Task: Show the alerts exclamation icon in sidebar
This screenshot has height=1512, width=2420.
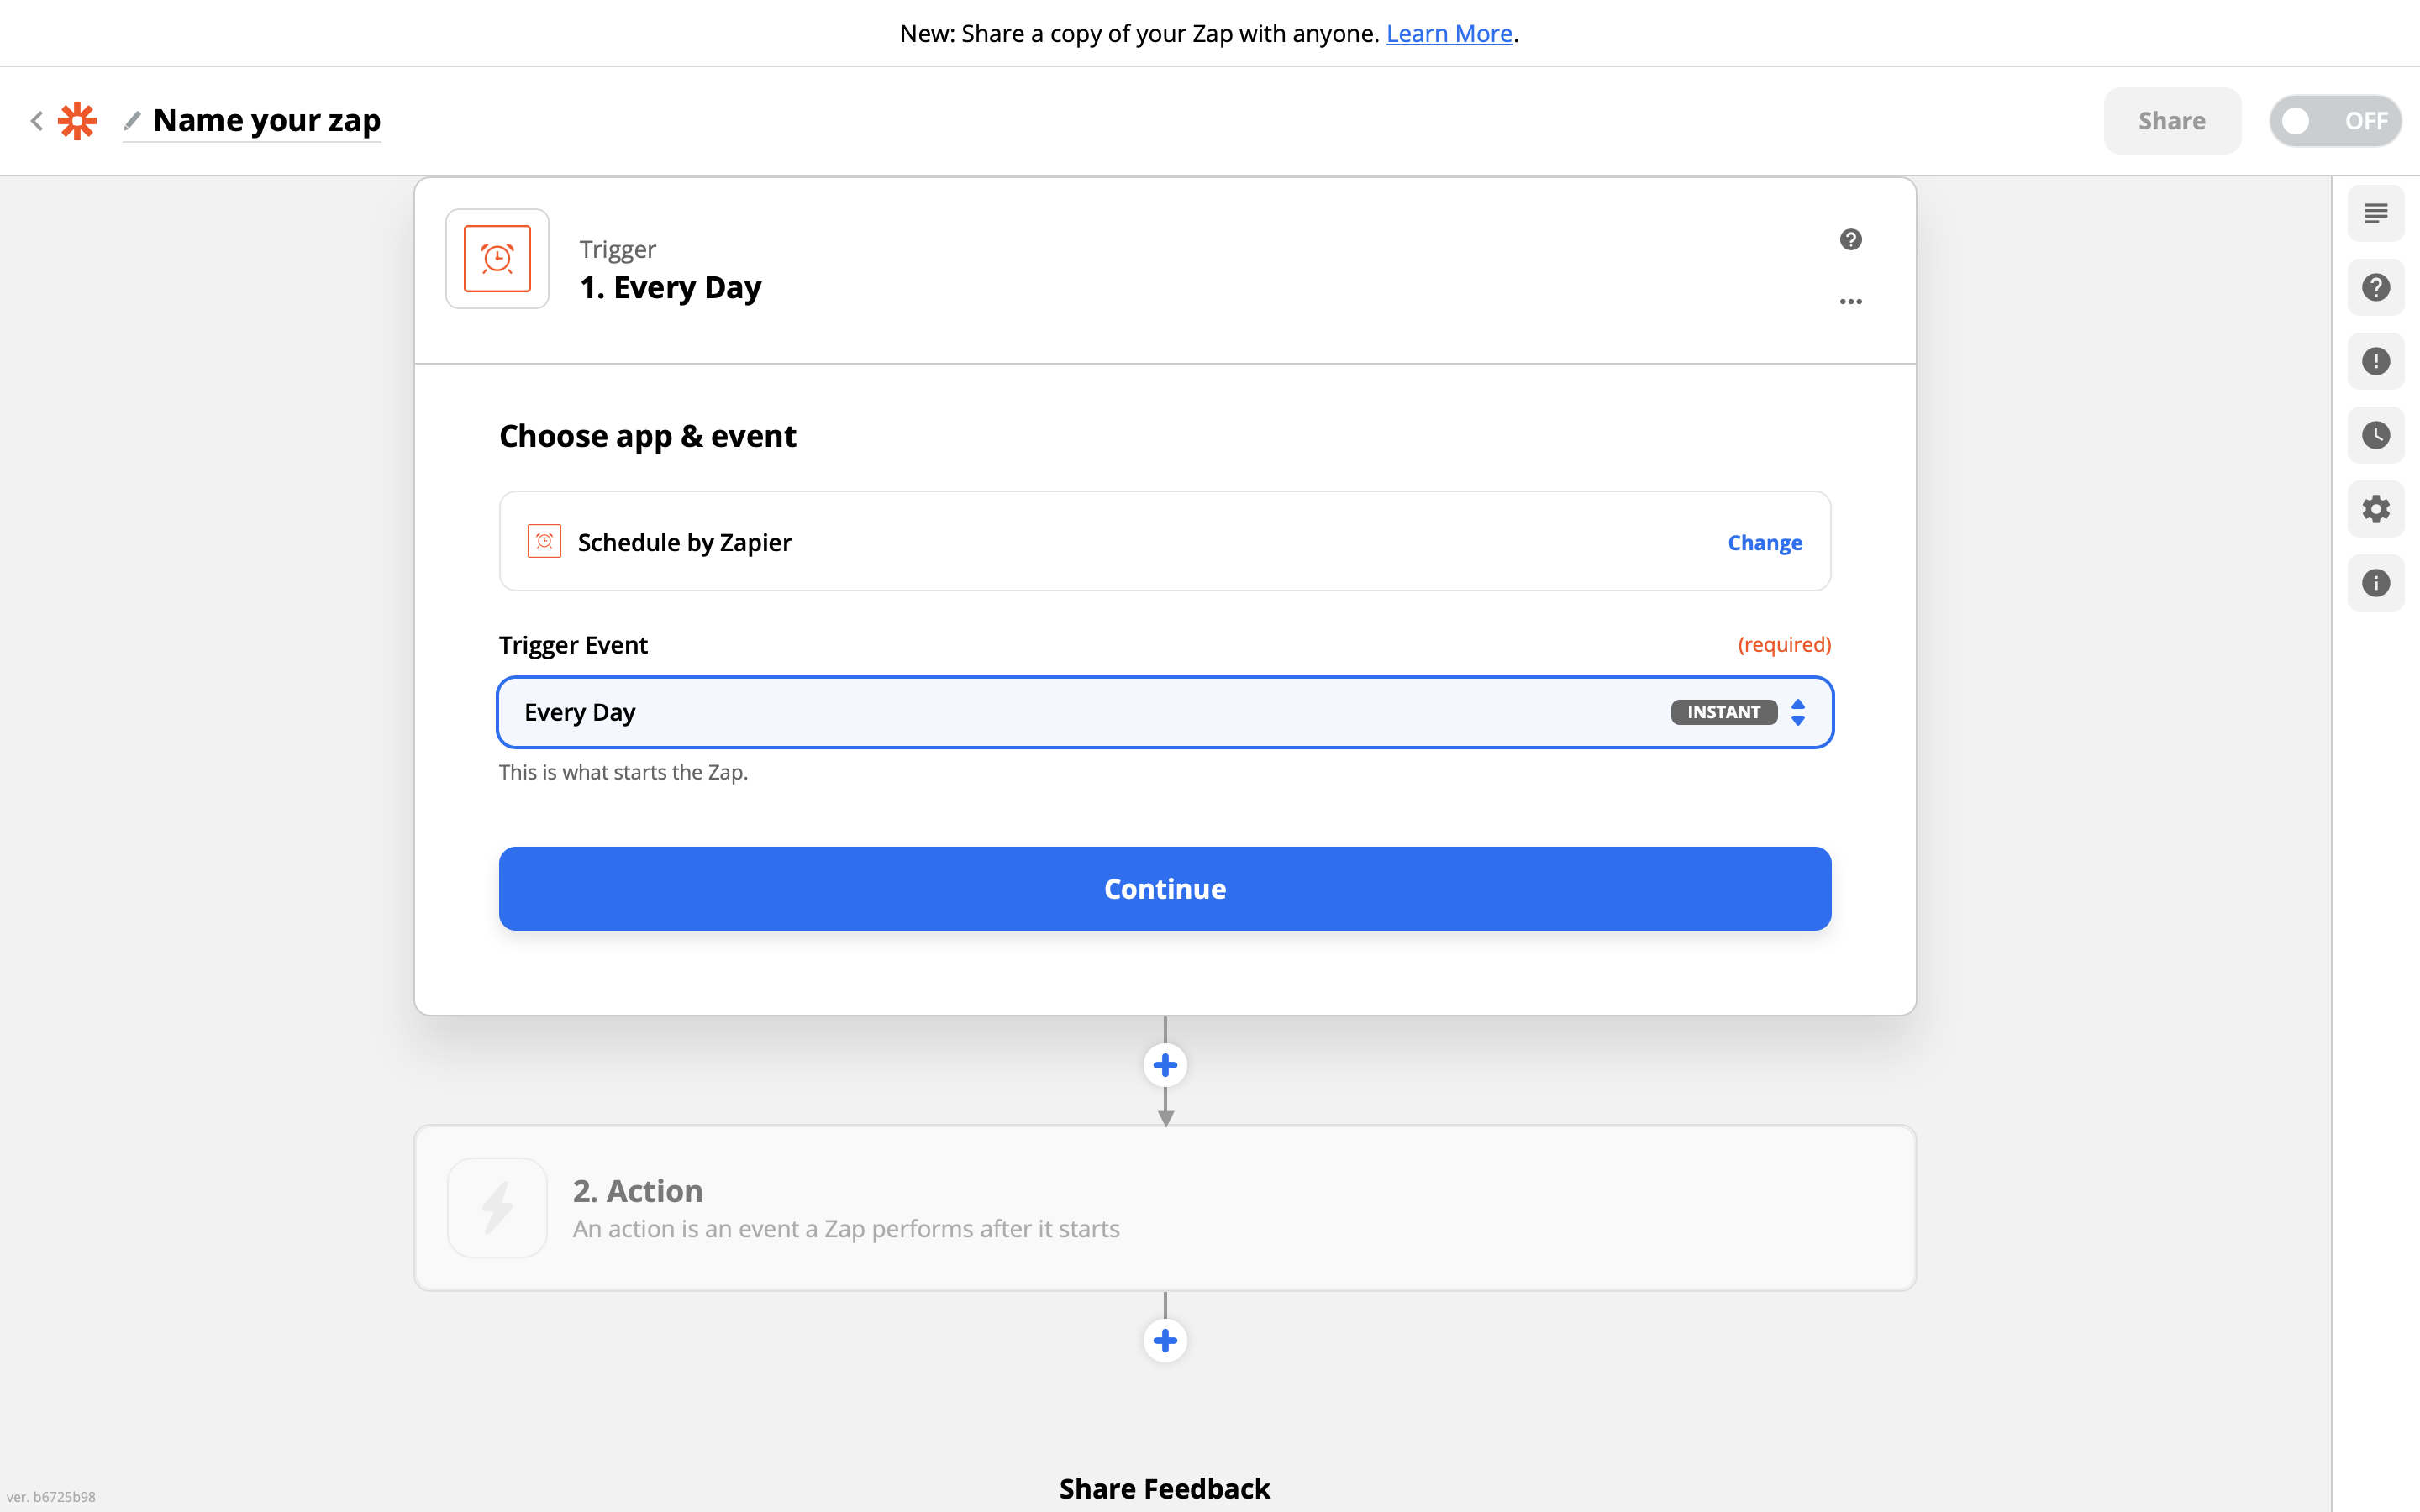Action: [x=2375, y=361]
